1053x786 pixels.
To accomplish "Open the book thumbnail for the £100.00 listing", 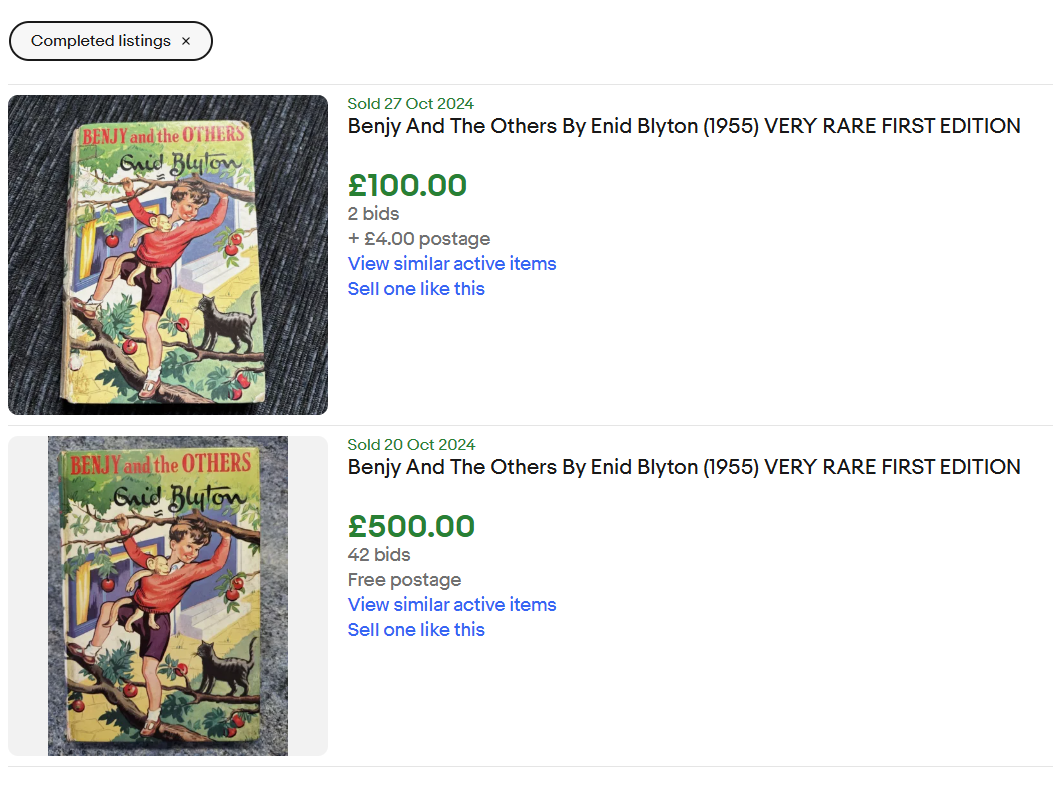I will pos(168,255).
